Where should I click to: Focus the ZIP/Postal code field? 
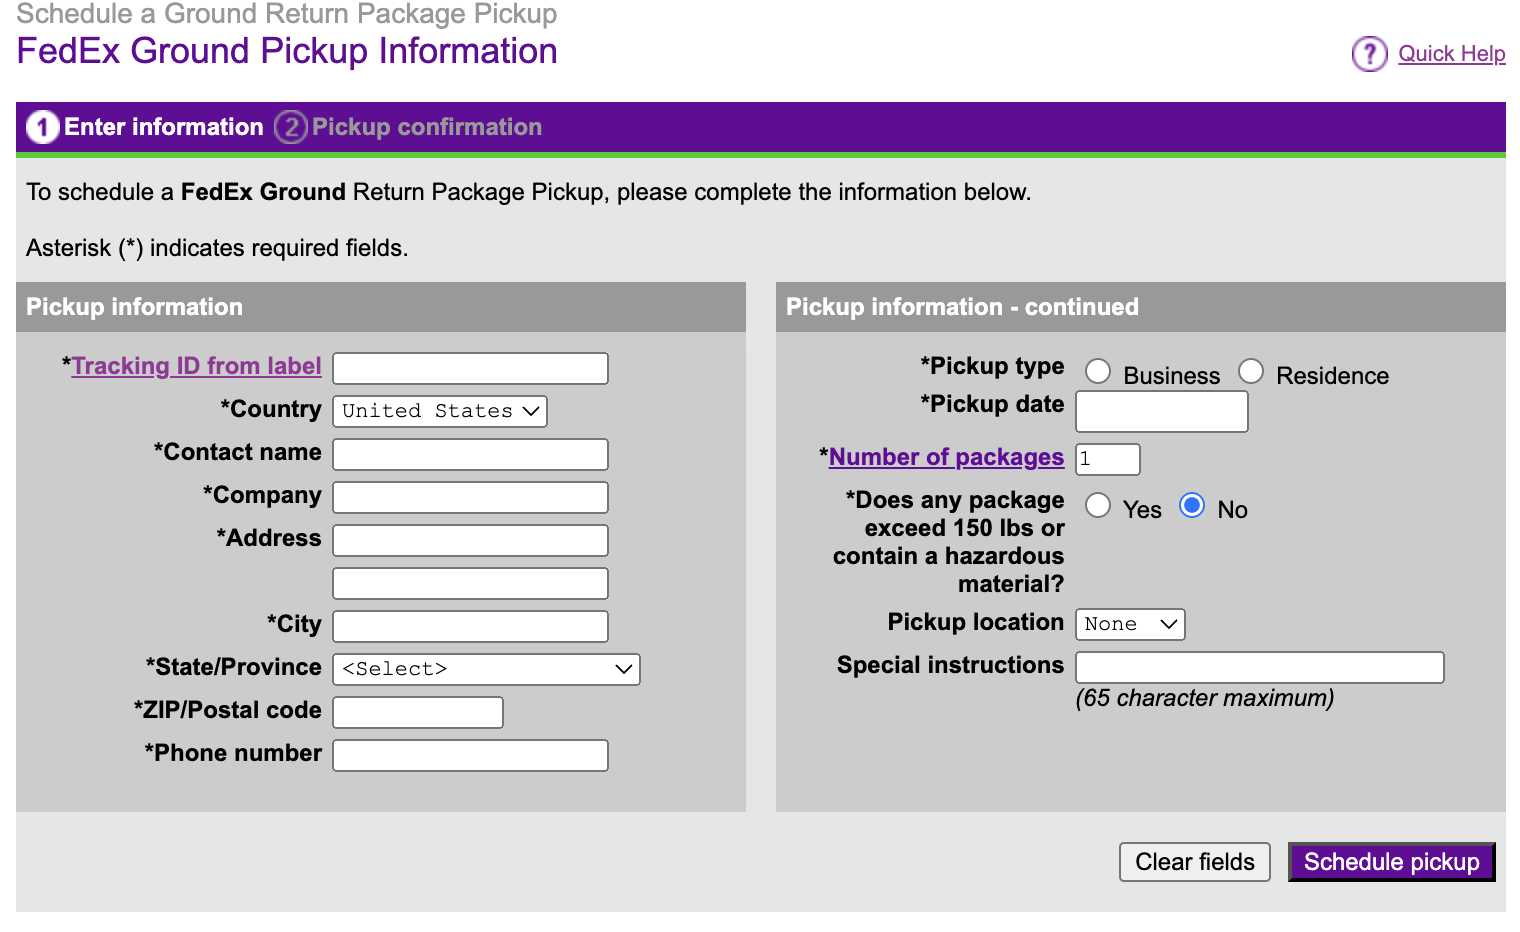point(418,712)
